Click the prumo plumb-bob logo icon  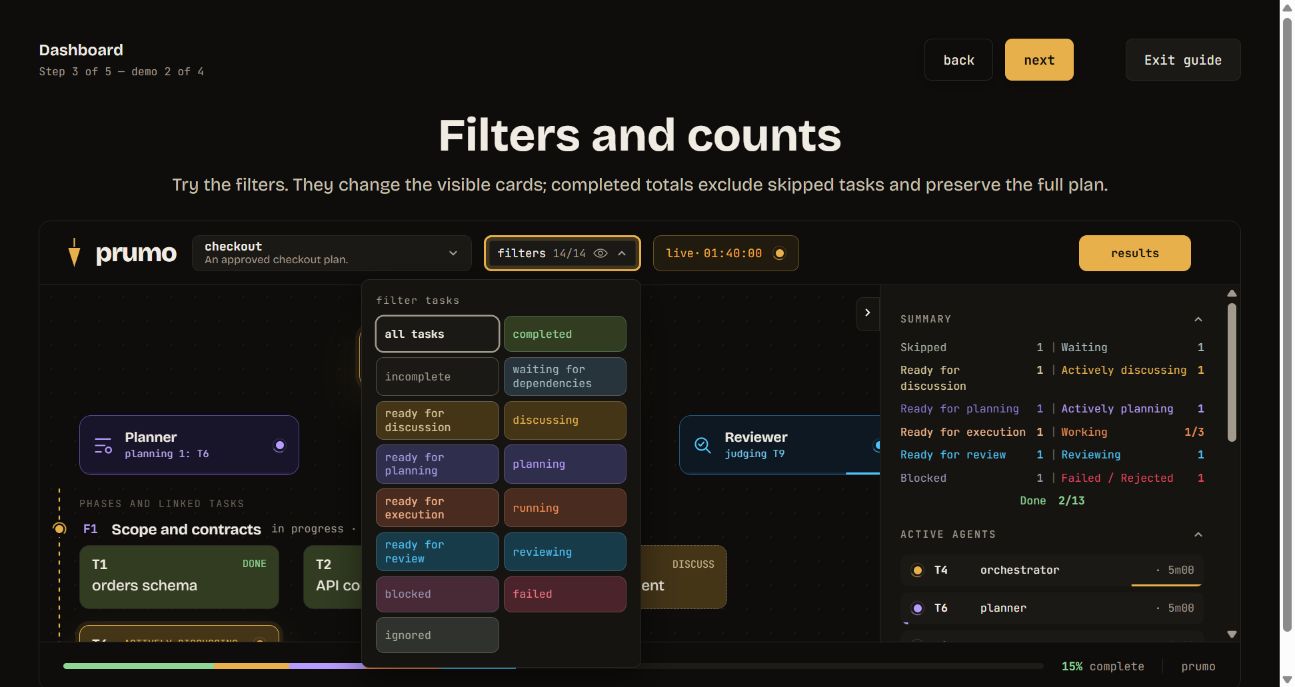click(x=73, y=252)
